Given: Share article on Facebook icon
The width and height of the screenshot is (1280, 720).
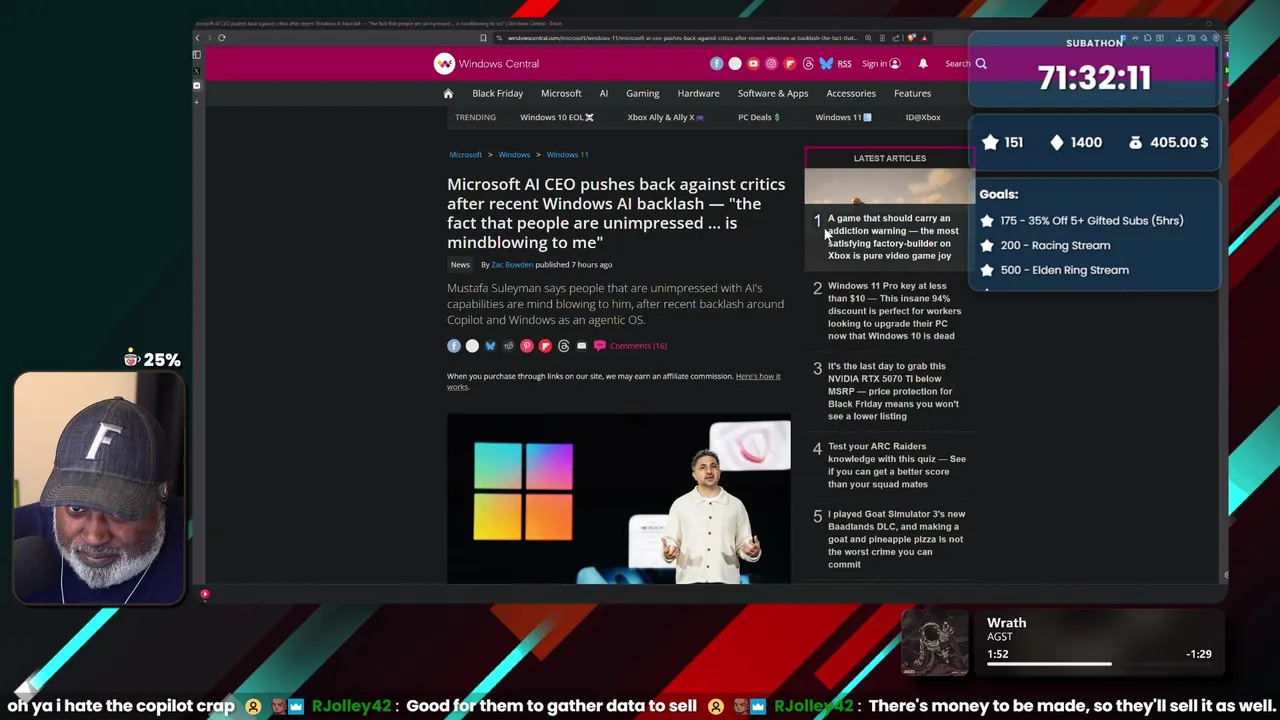Looking at the screenshot, I should tap(454, 346).
